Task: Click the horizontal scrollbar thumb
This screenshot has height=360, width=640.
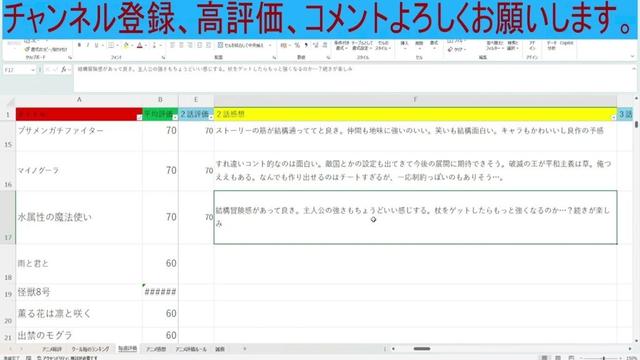Action: point(422,349)
